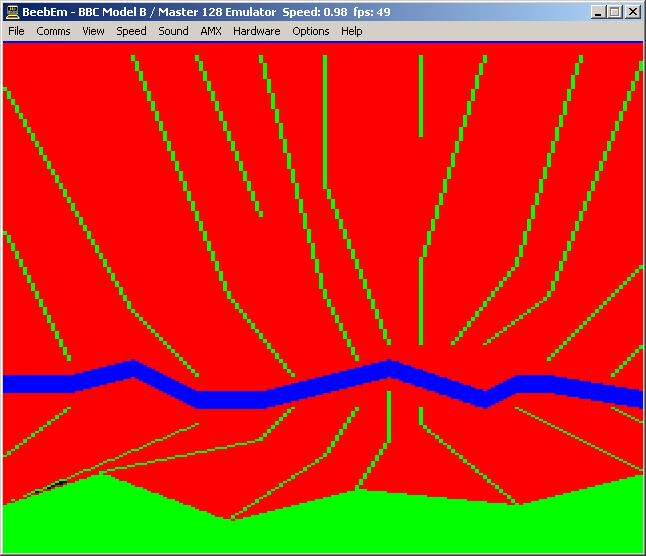Expand the View menu

pos(93,31)
